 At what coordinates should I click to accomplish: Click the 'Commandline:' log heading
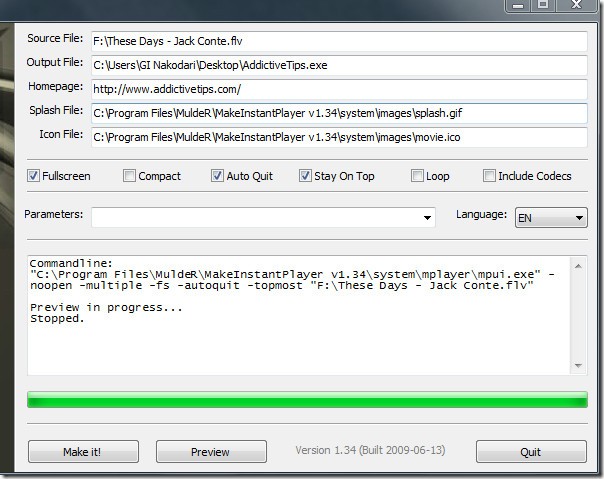pyautogui.click(x=71, y=263)
